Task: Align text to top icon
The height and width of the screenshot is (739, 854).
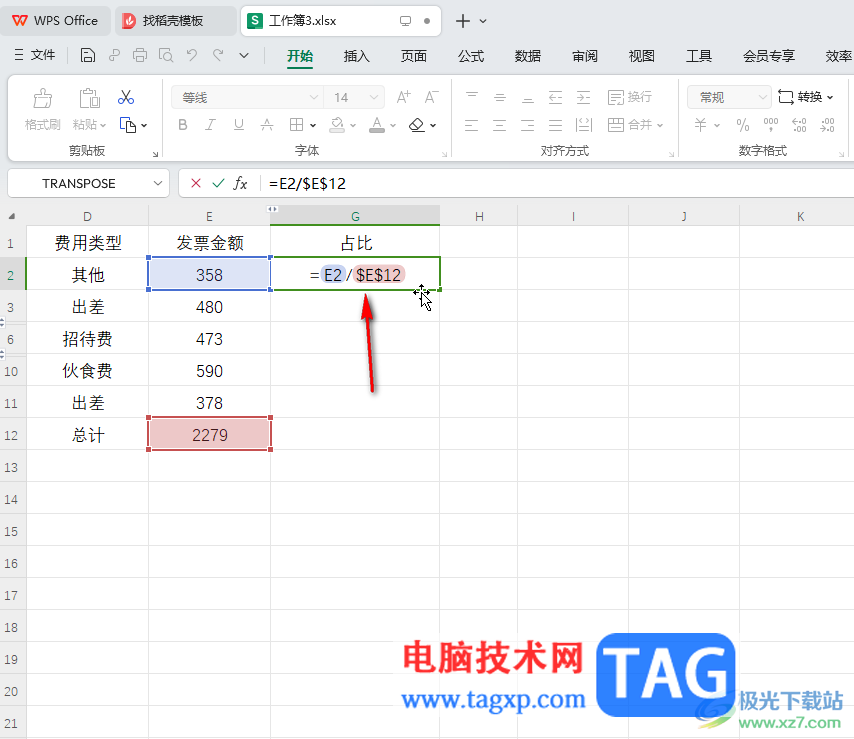Action: [472, 97]
